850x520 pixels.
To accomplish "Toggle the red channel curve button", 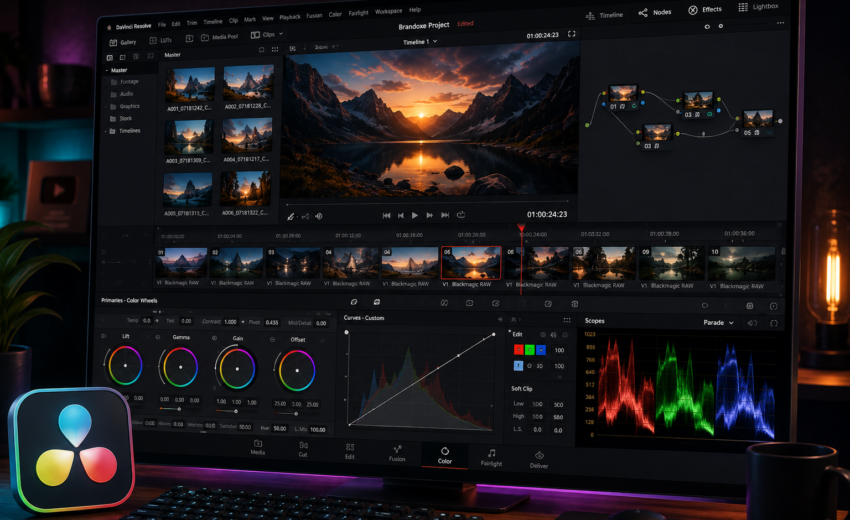I will pos(519,350).
